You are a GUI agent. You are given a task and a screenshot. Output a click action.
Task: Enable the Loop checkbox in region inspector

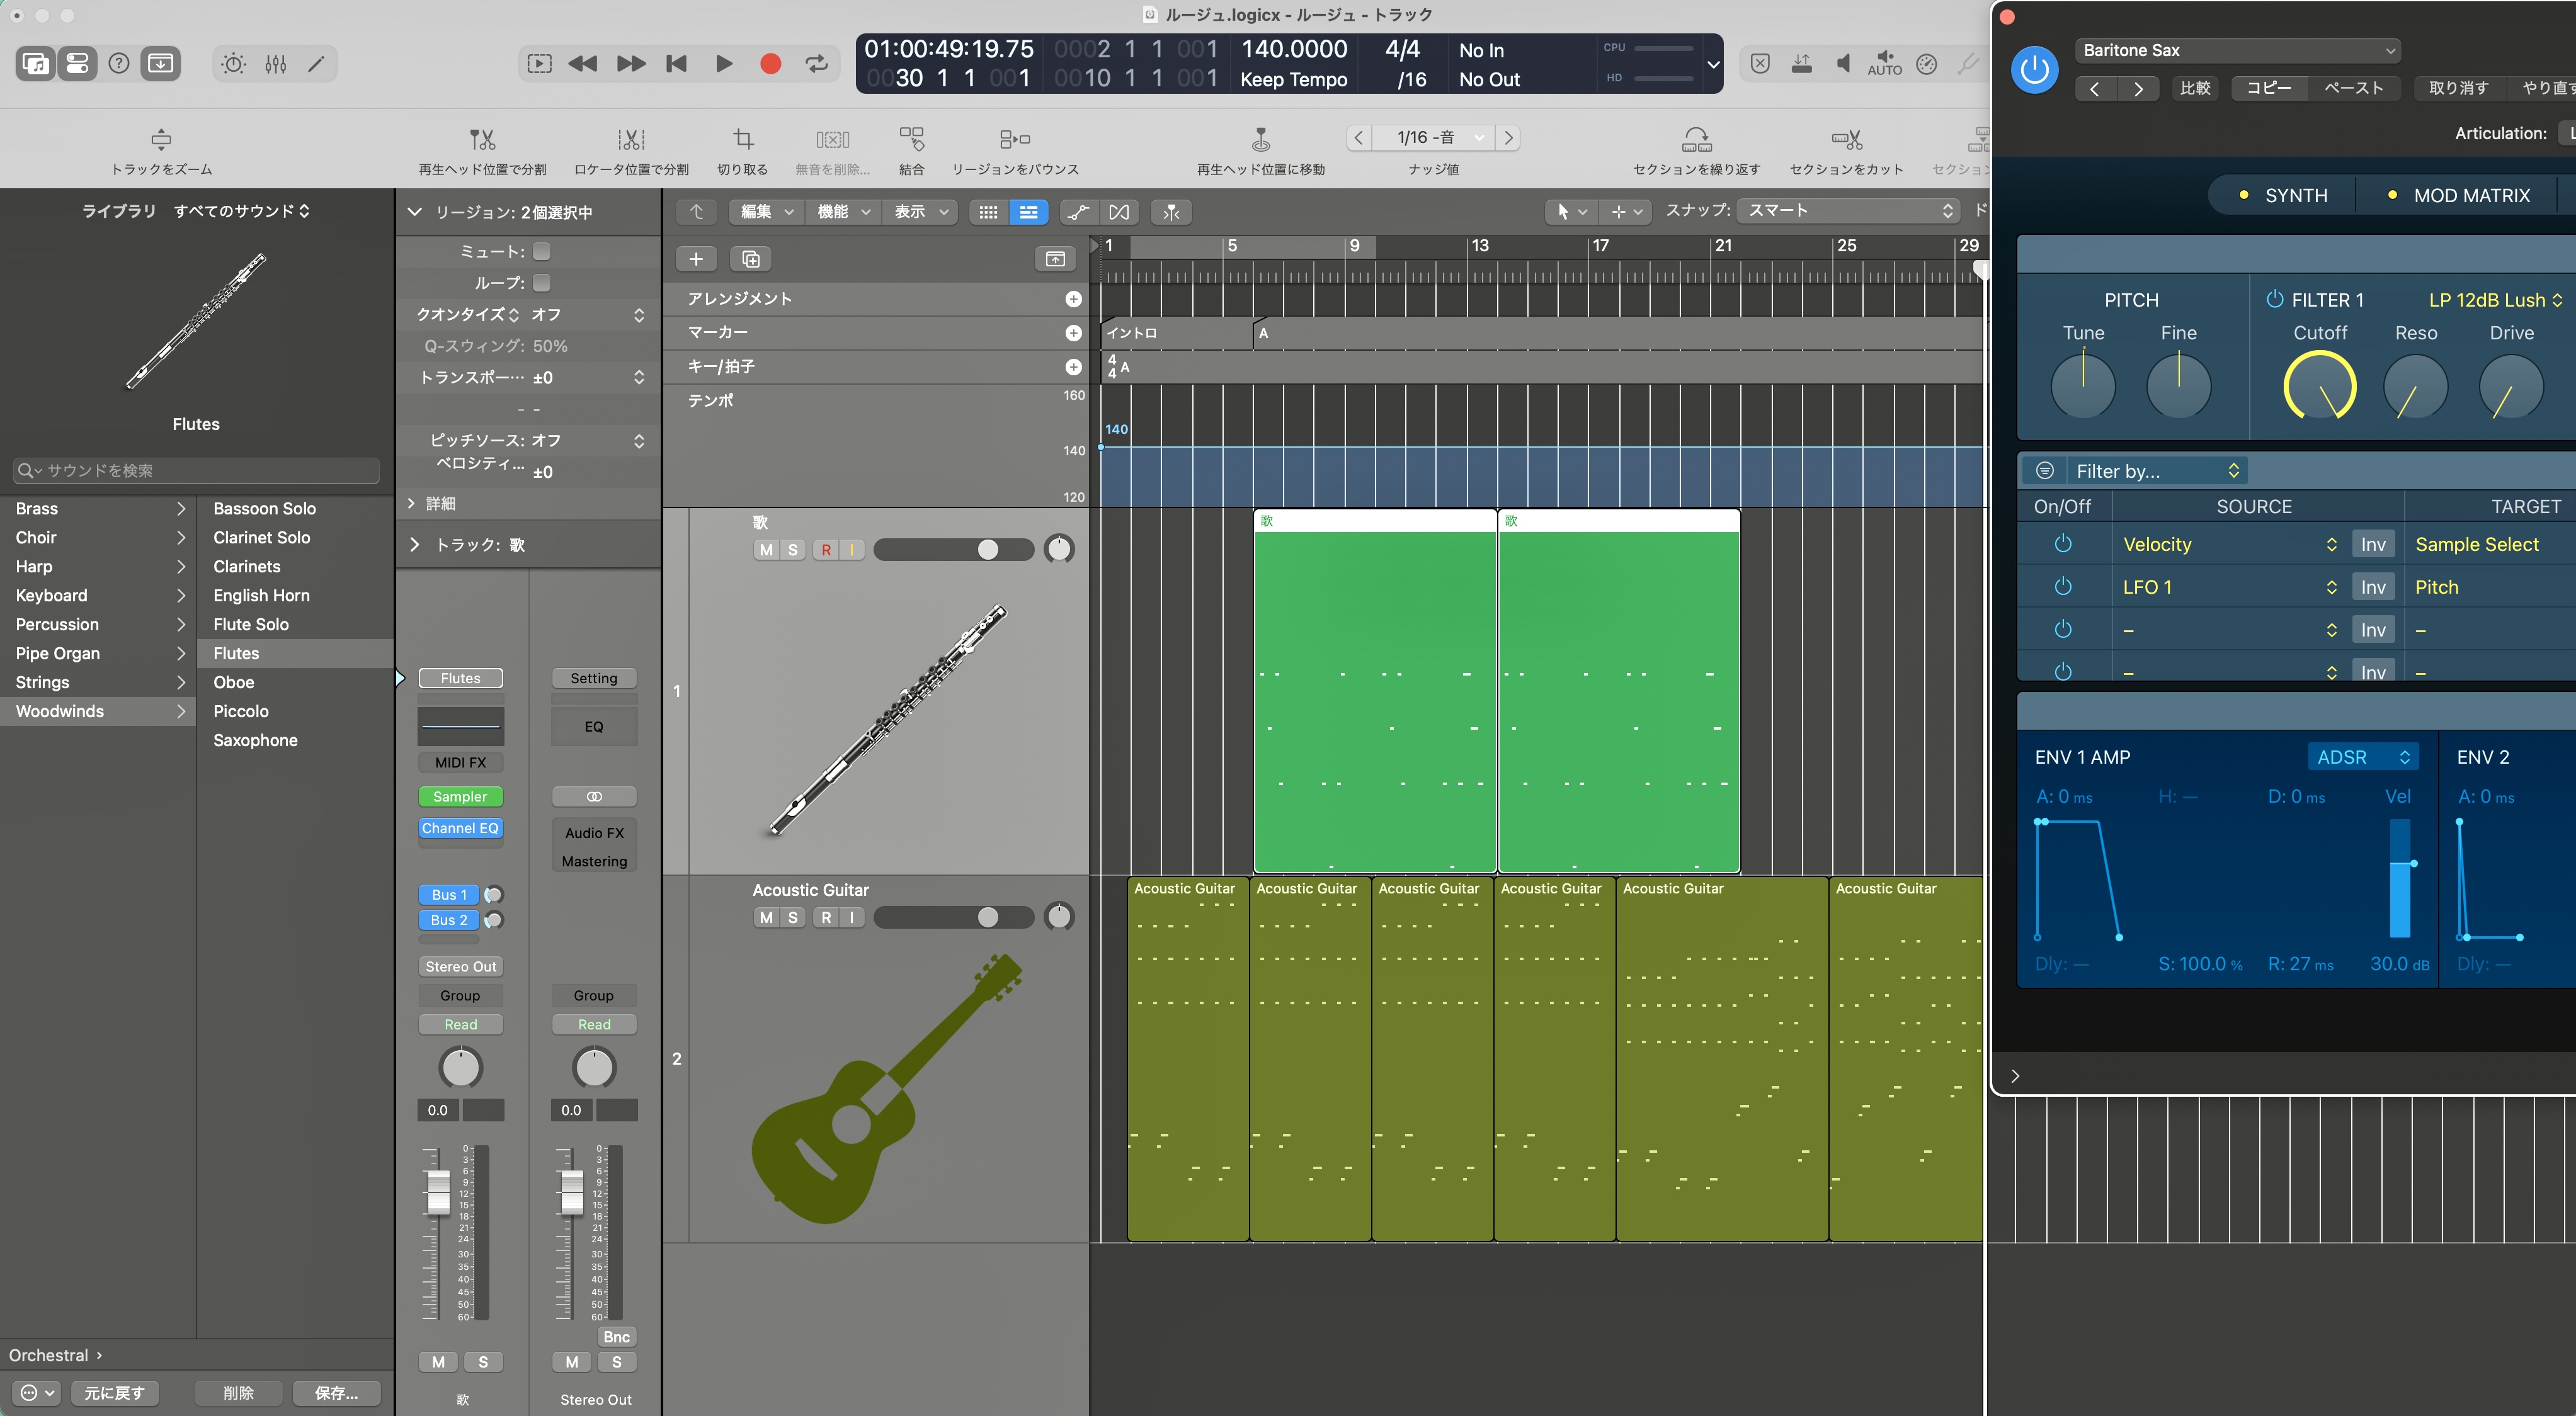541,282
